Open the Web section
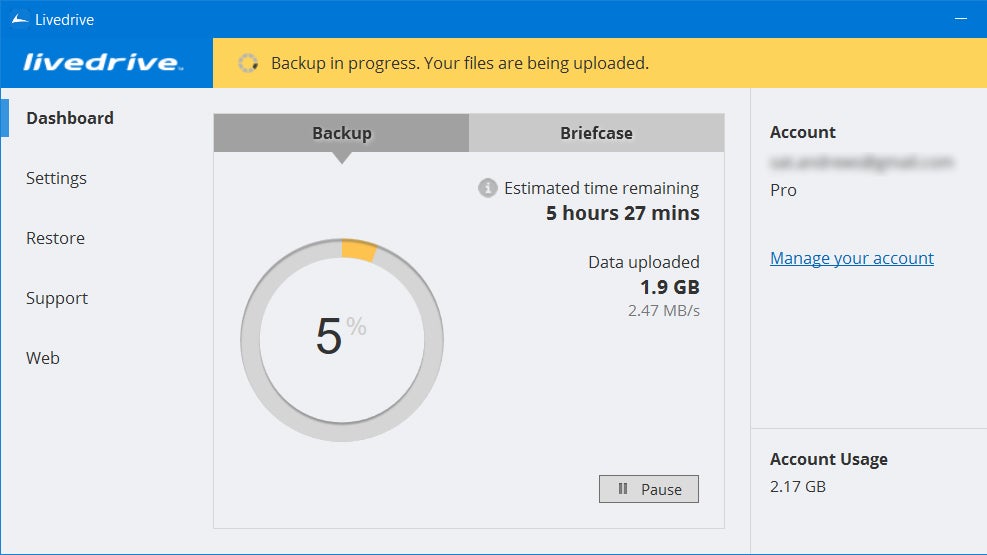Viewport: 987px width, 555px height. [x=43, y=358]
